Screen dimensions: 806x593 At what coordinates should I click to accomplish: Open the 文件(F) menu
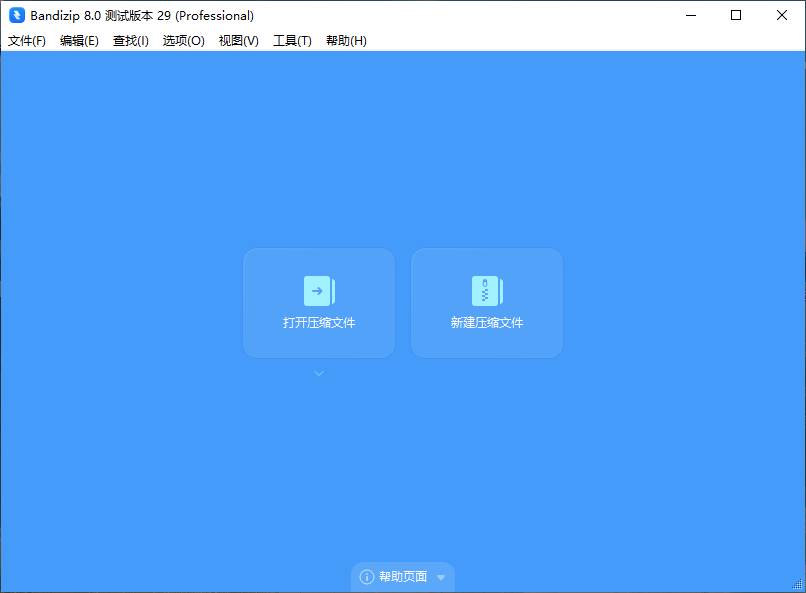tap(27, 41)
